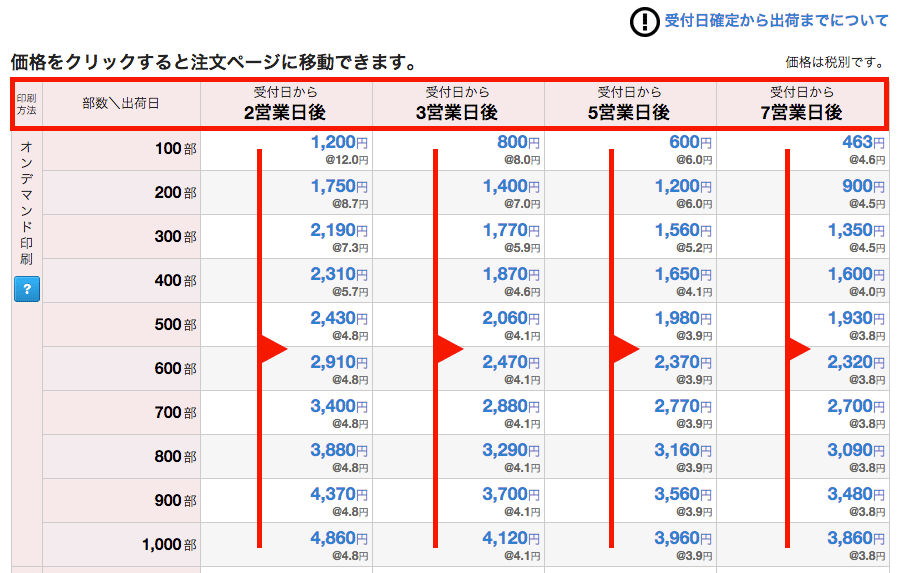900x573 pixels.
Task: Click the 7営業日後 column header
Action: click(802, 103)
